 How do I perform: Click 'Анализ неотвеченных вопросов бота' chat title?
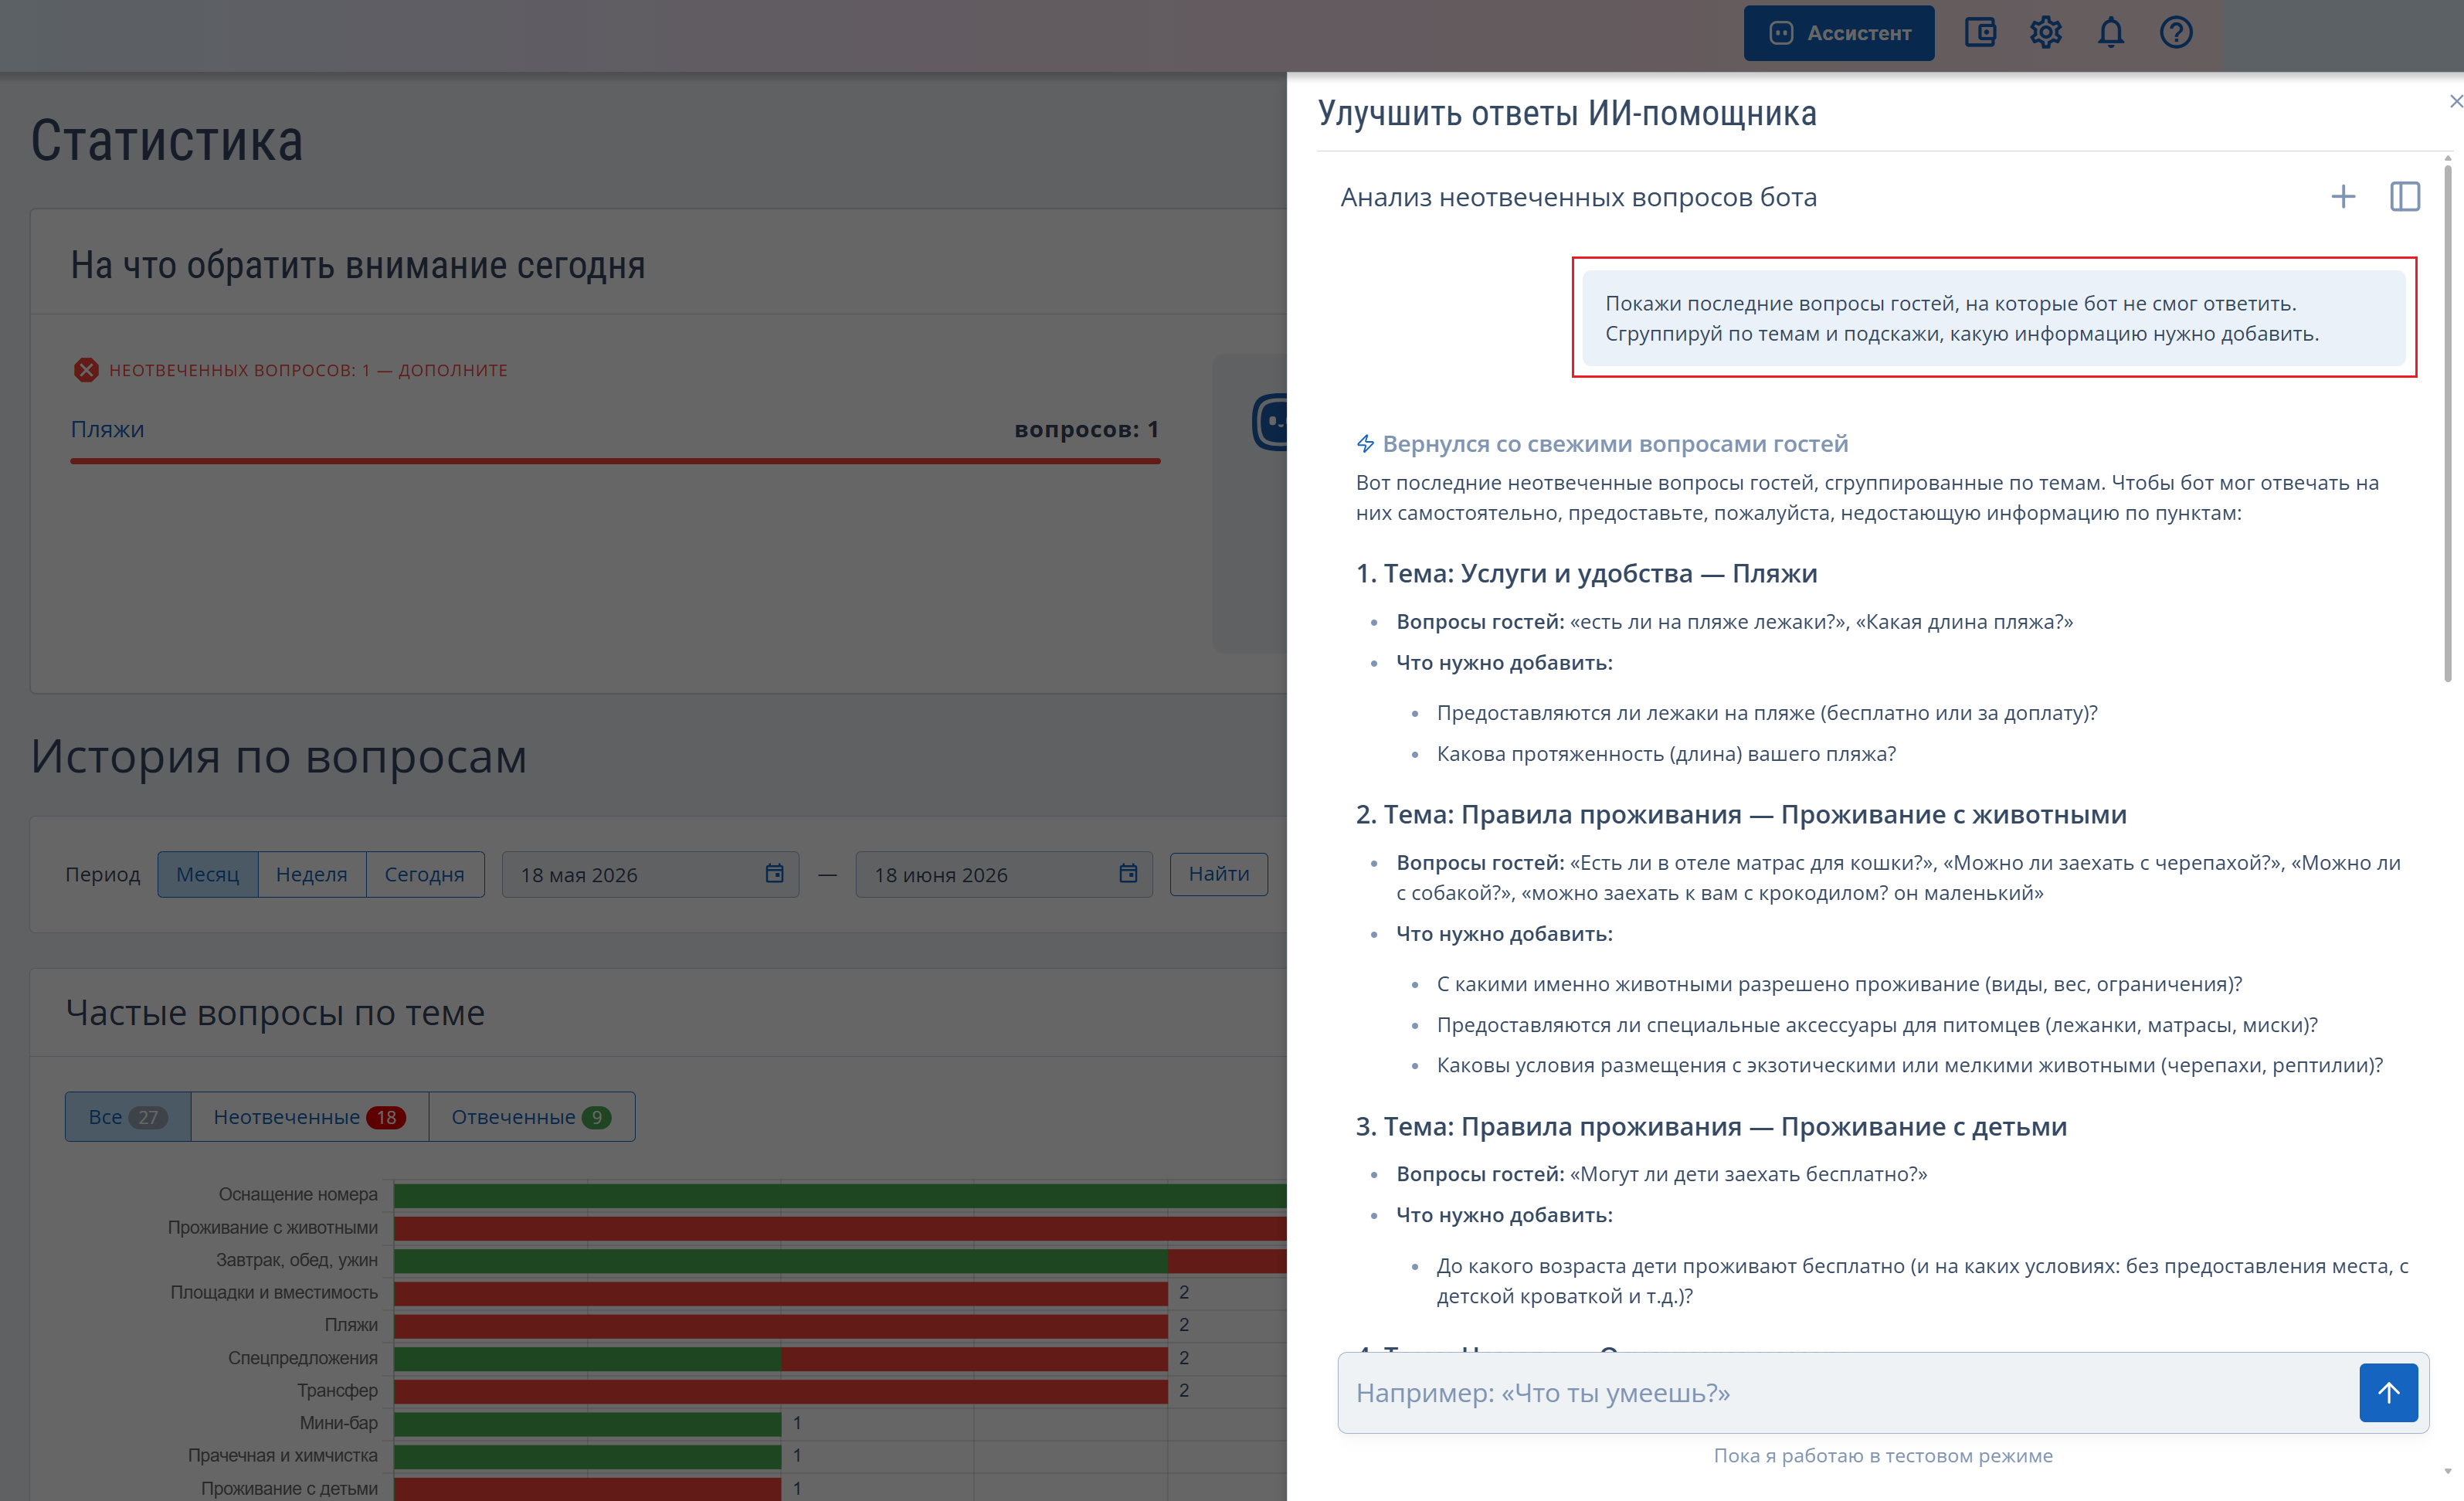[1578, 197]
